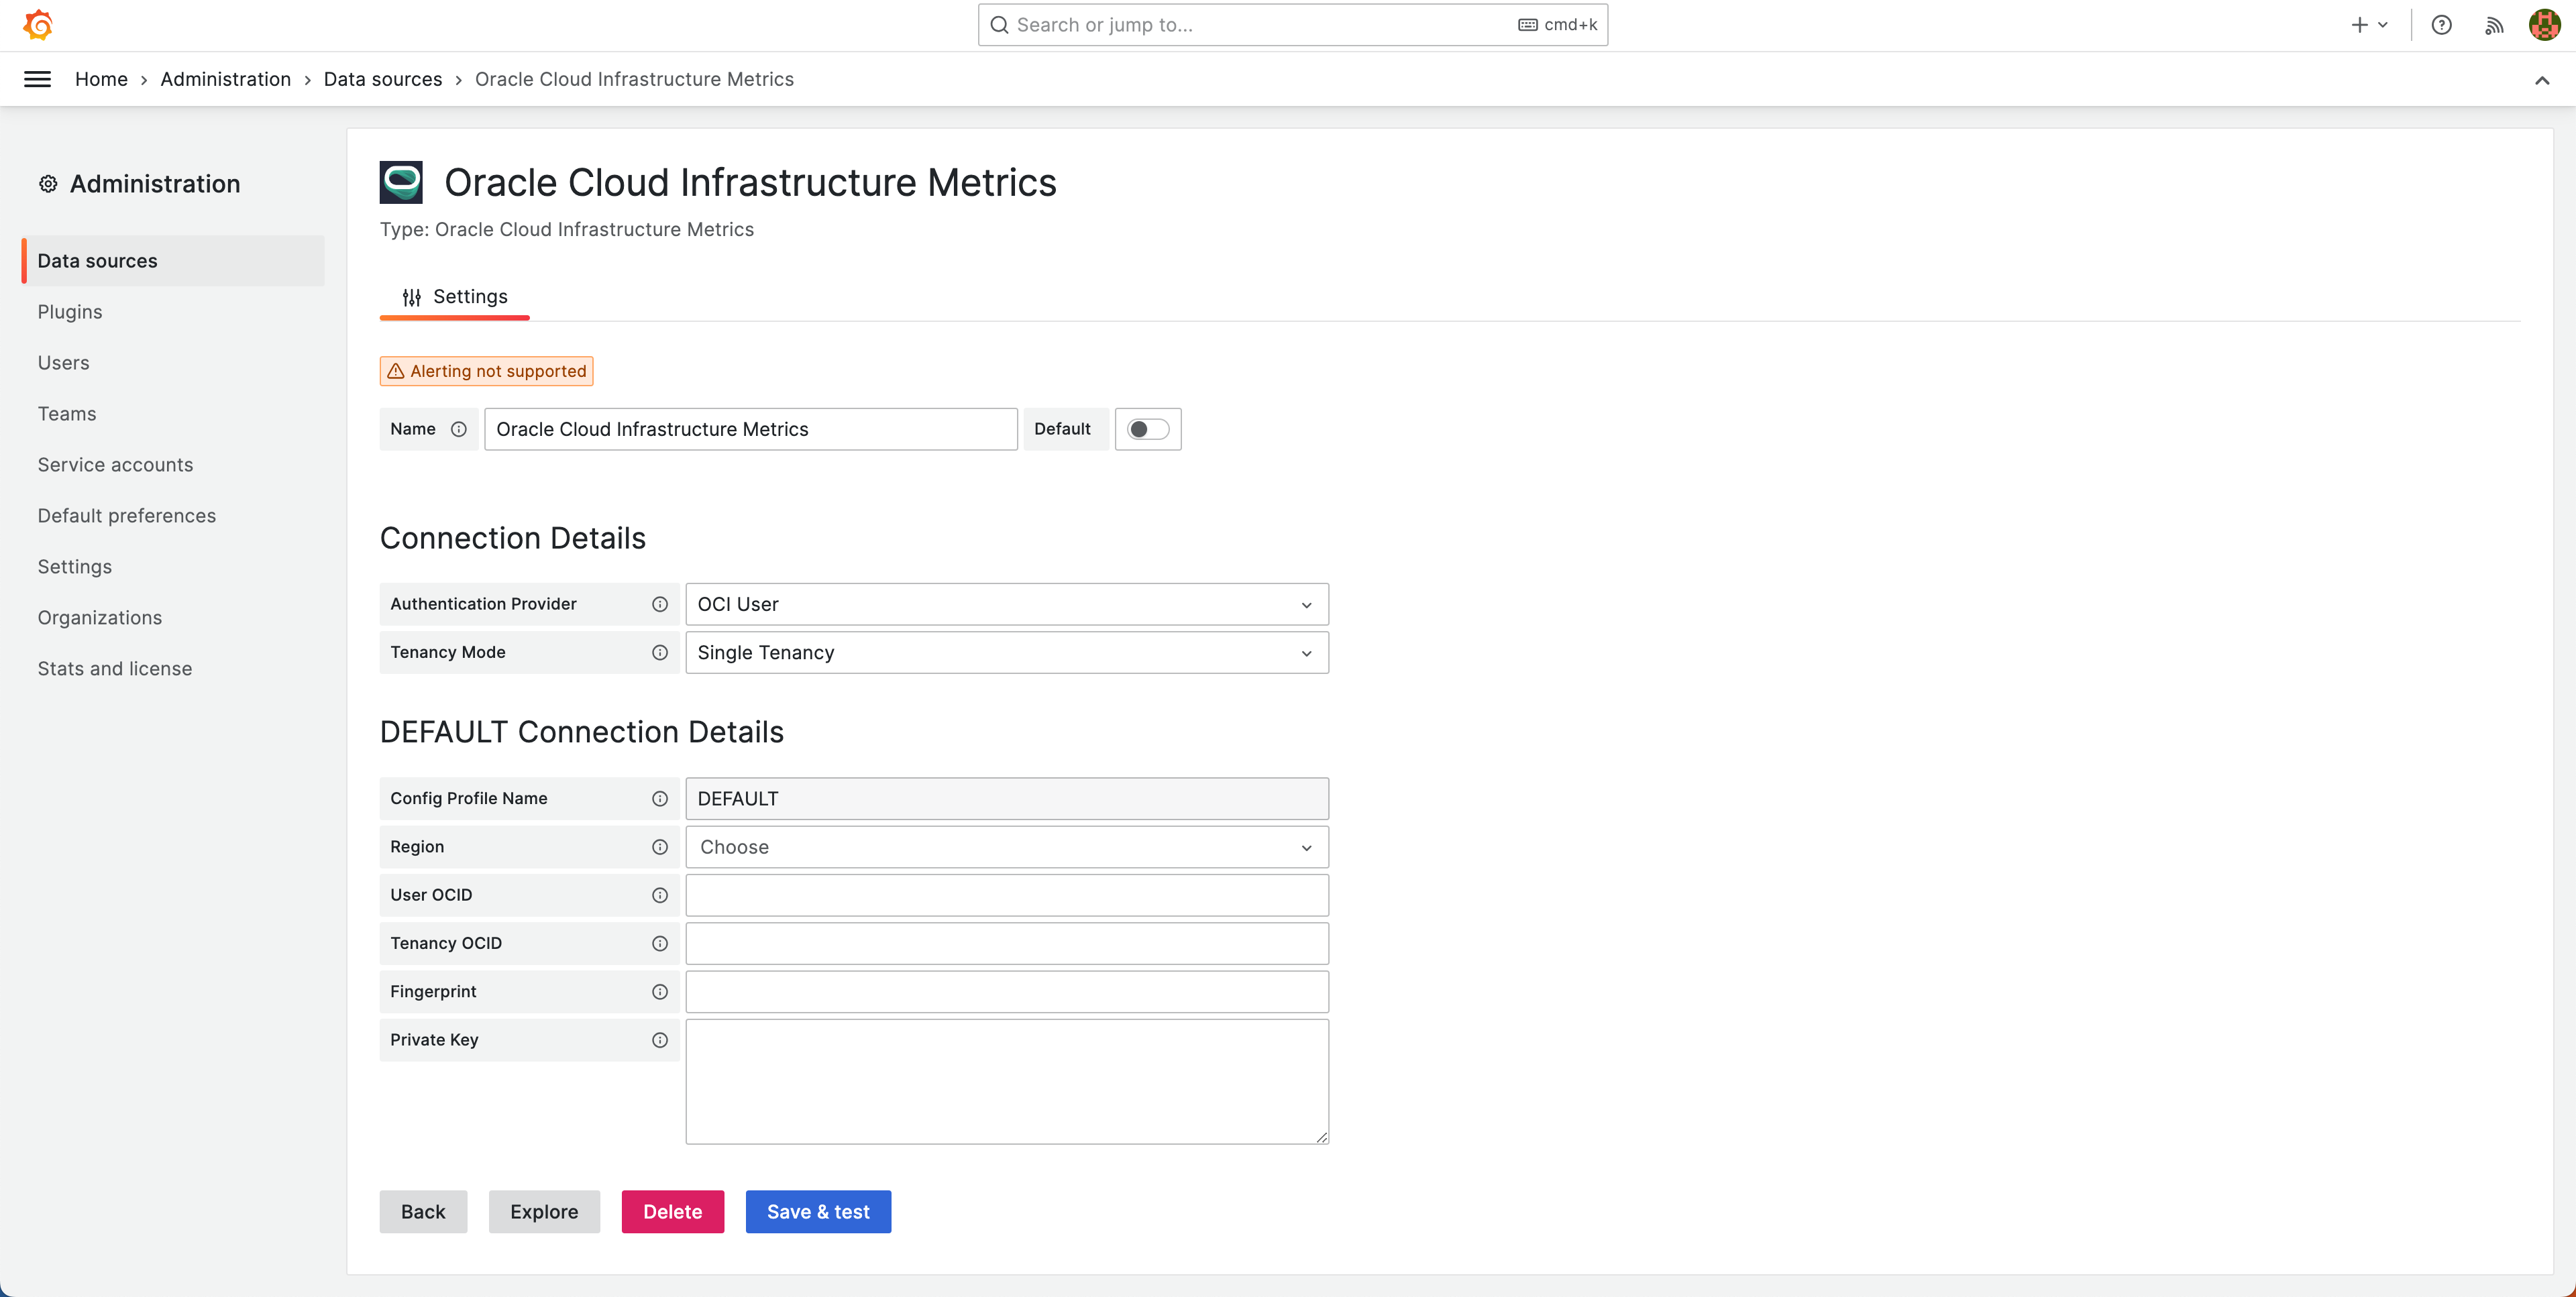This screenshot has height=1297, width=2576.
Task: Open the help question mark icon
Action: (2441, 25)
